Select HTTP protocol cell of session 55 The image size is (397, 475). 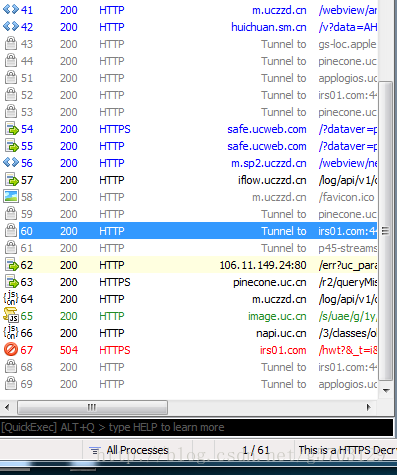click(x=112, y=146)
